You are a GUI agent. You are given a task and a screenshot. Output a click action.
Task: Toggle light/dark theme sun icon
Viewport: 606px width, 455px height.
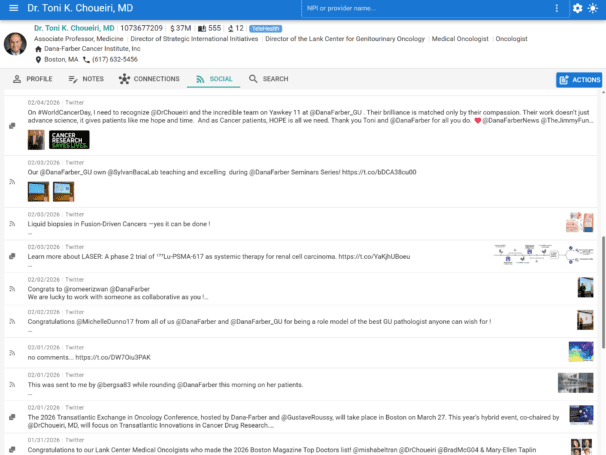[x=595, y=8]
